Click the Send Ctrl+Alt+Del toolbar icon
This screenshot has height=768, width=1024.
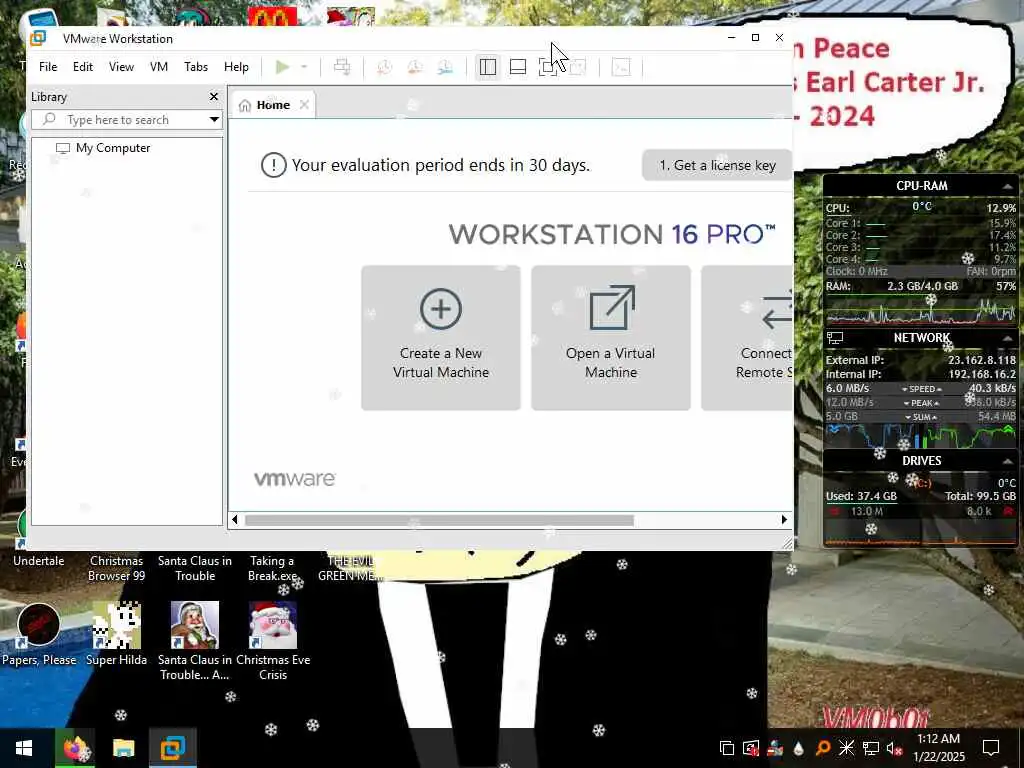(342, 67)
